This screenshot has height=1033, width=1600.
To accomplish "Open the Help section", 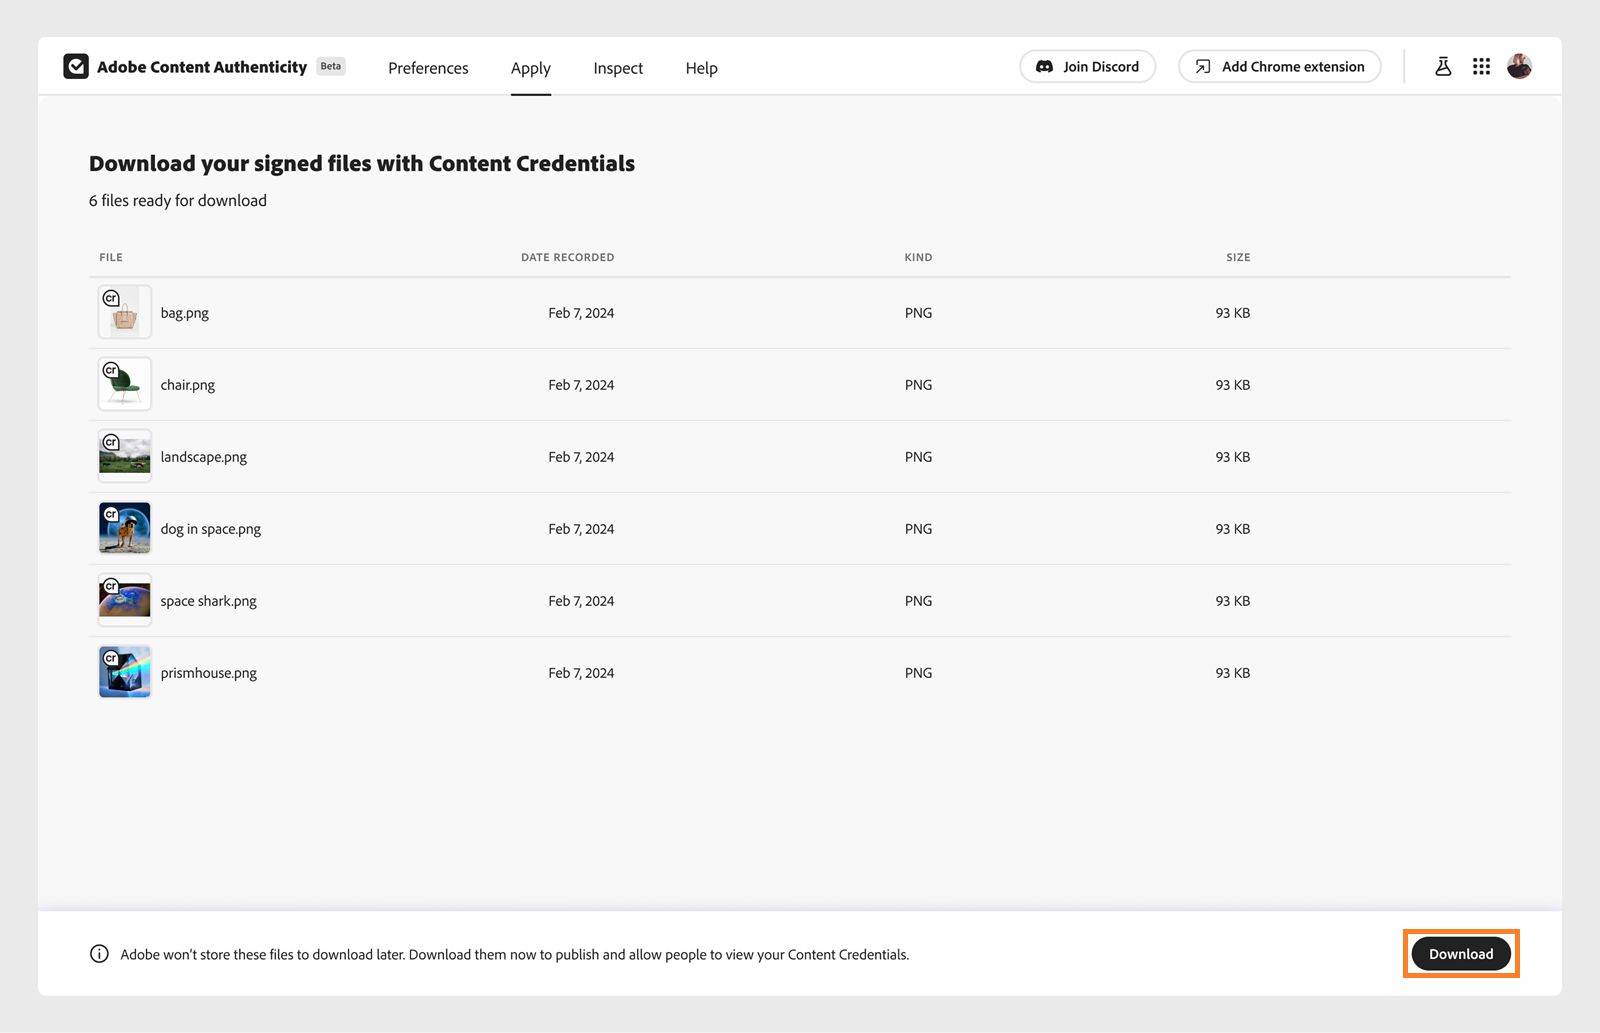I will (x=701, y=68).
